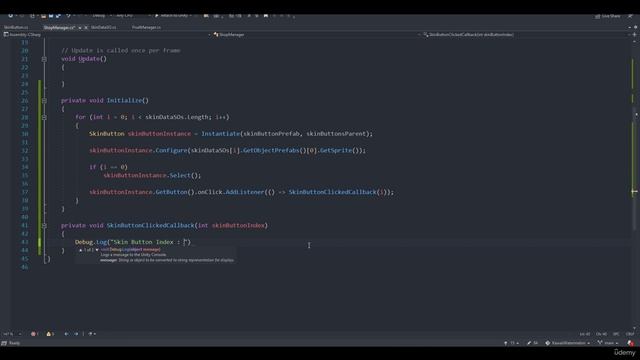Viewport: 640px width, 360px height.
Task: Click the unpushed commits arrow indicator
Action: point(511,343)
